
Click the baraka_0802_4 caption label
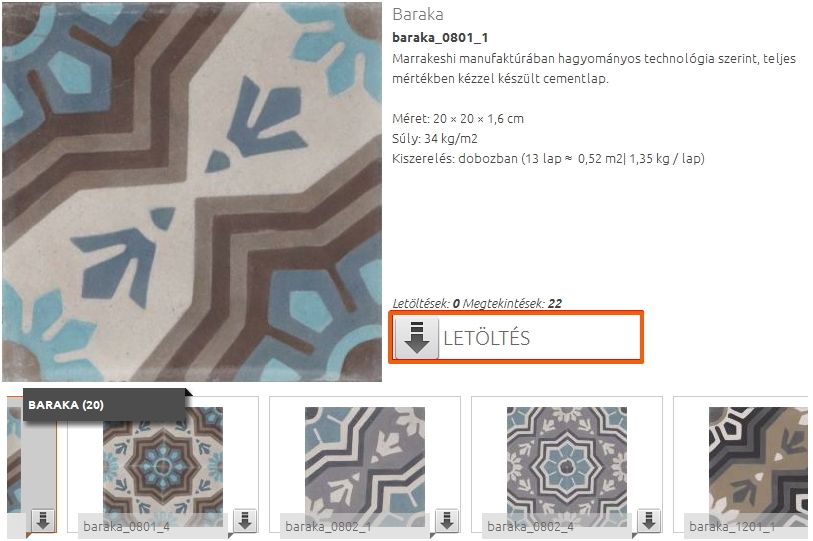[530, 526]
